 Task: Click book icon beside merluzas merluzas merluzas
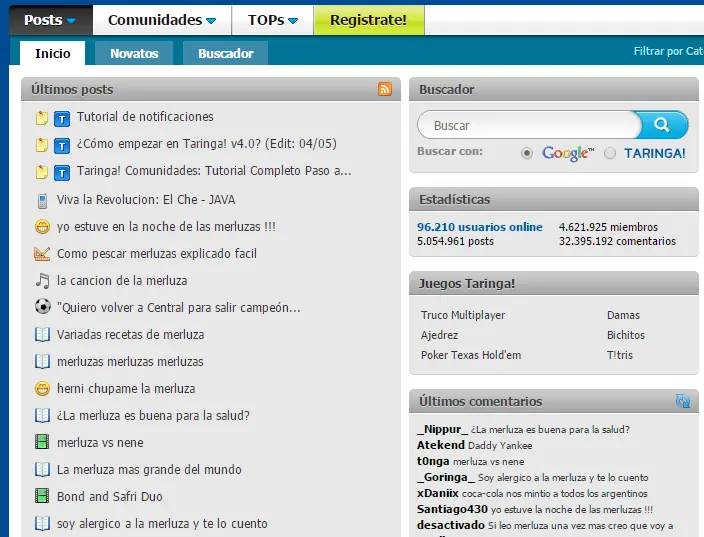click(42, 361)
